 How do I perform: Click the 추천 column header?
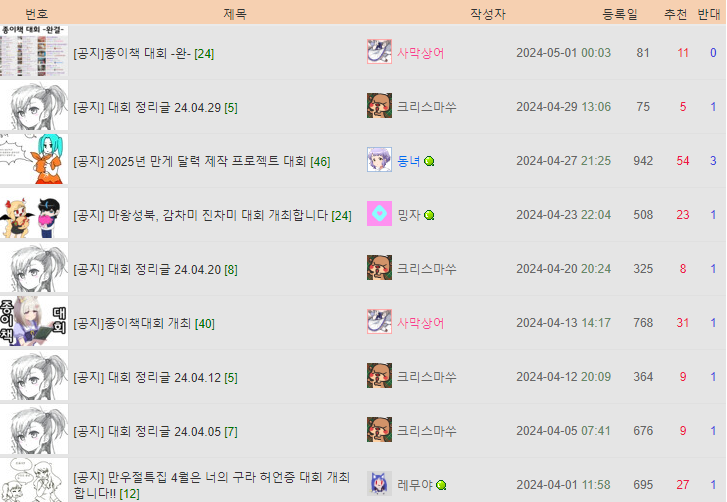pyautogui.click(x=676, y=14)
